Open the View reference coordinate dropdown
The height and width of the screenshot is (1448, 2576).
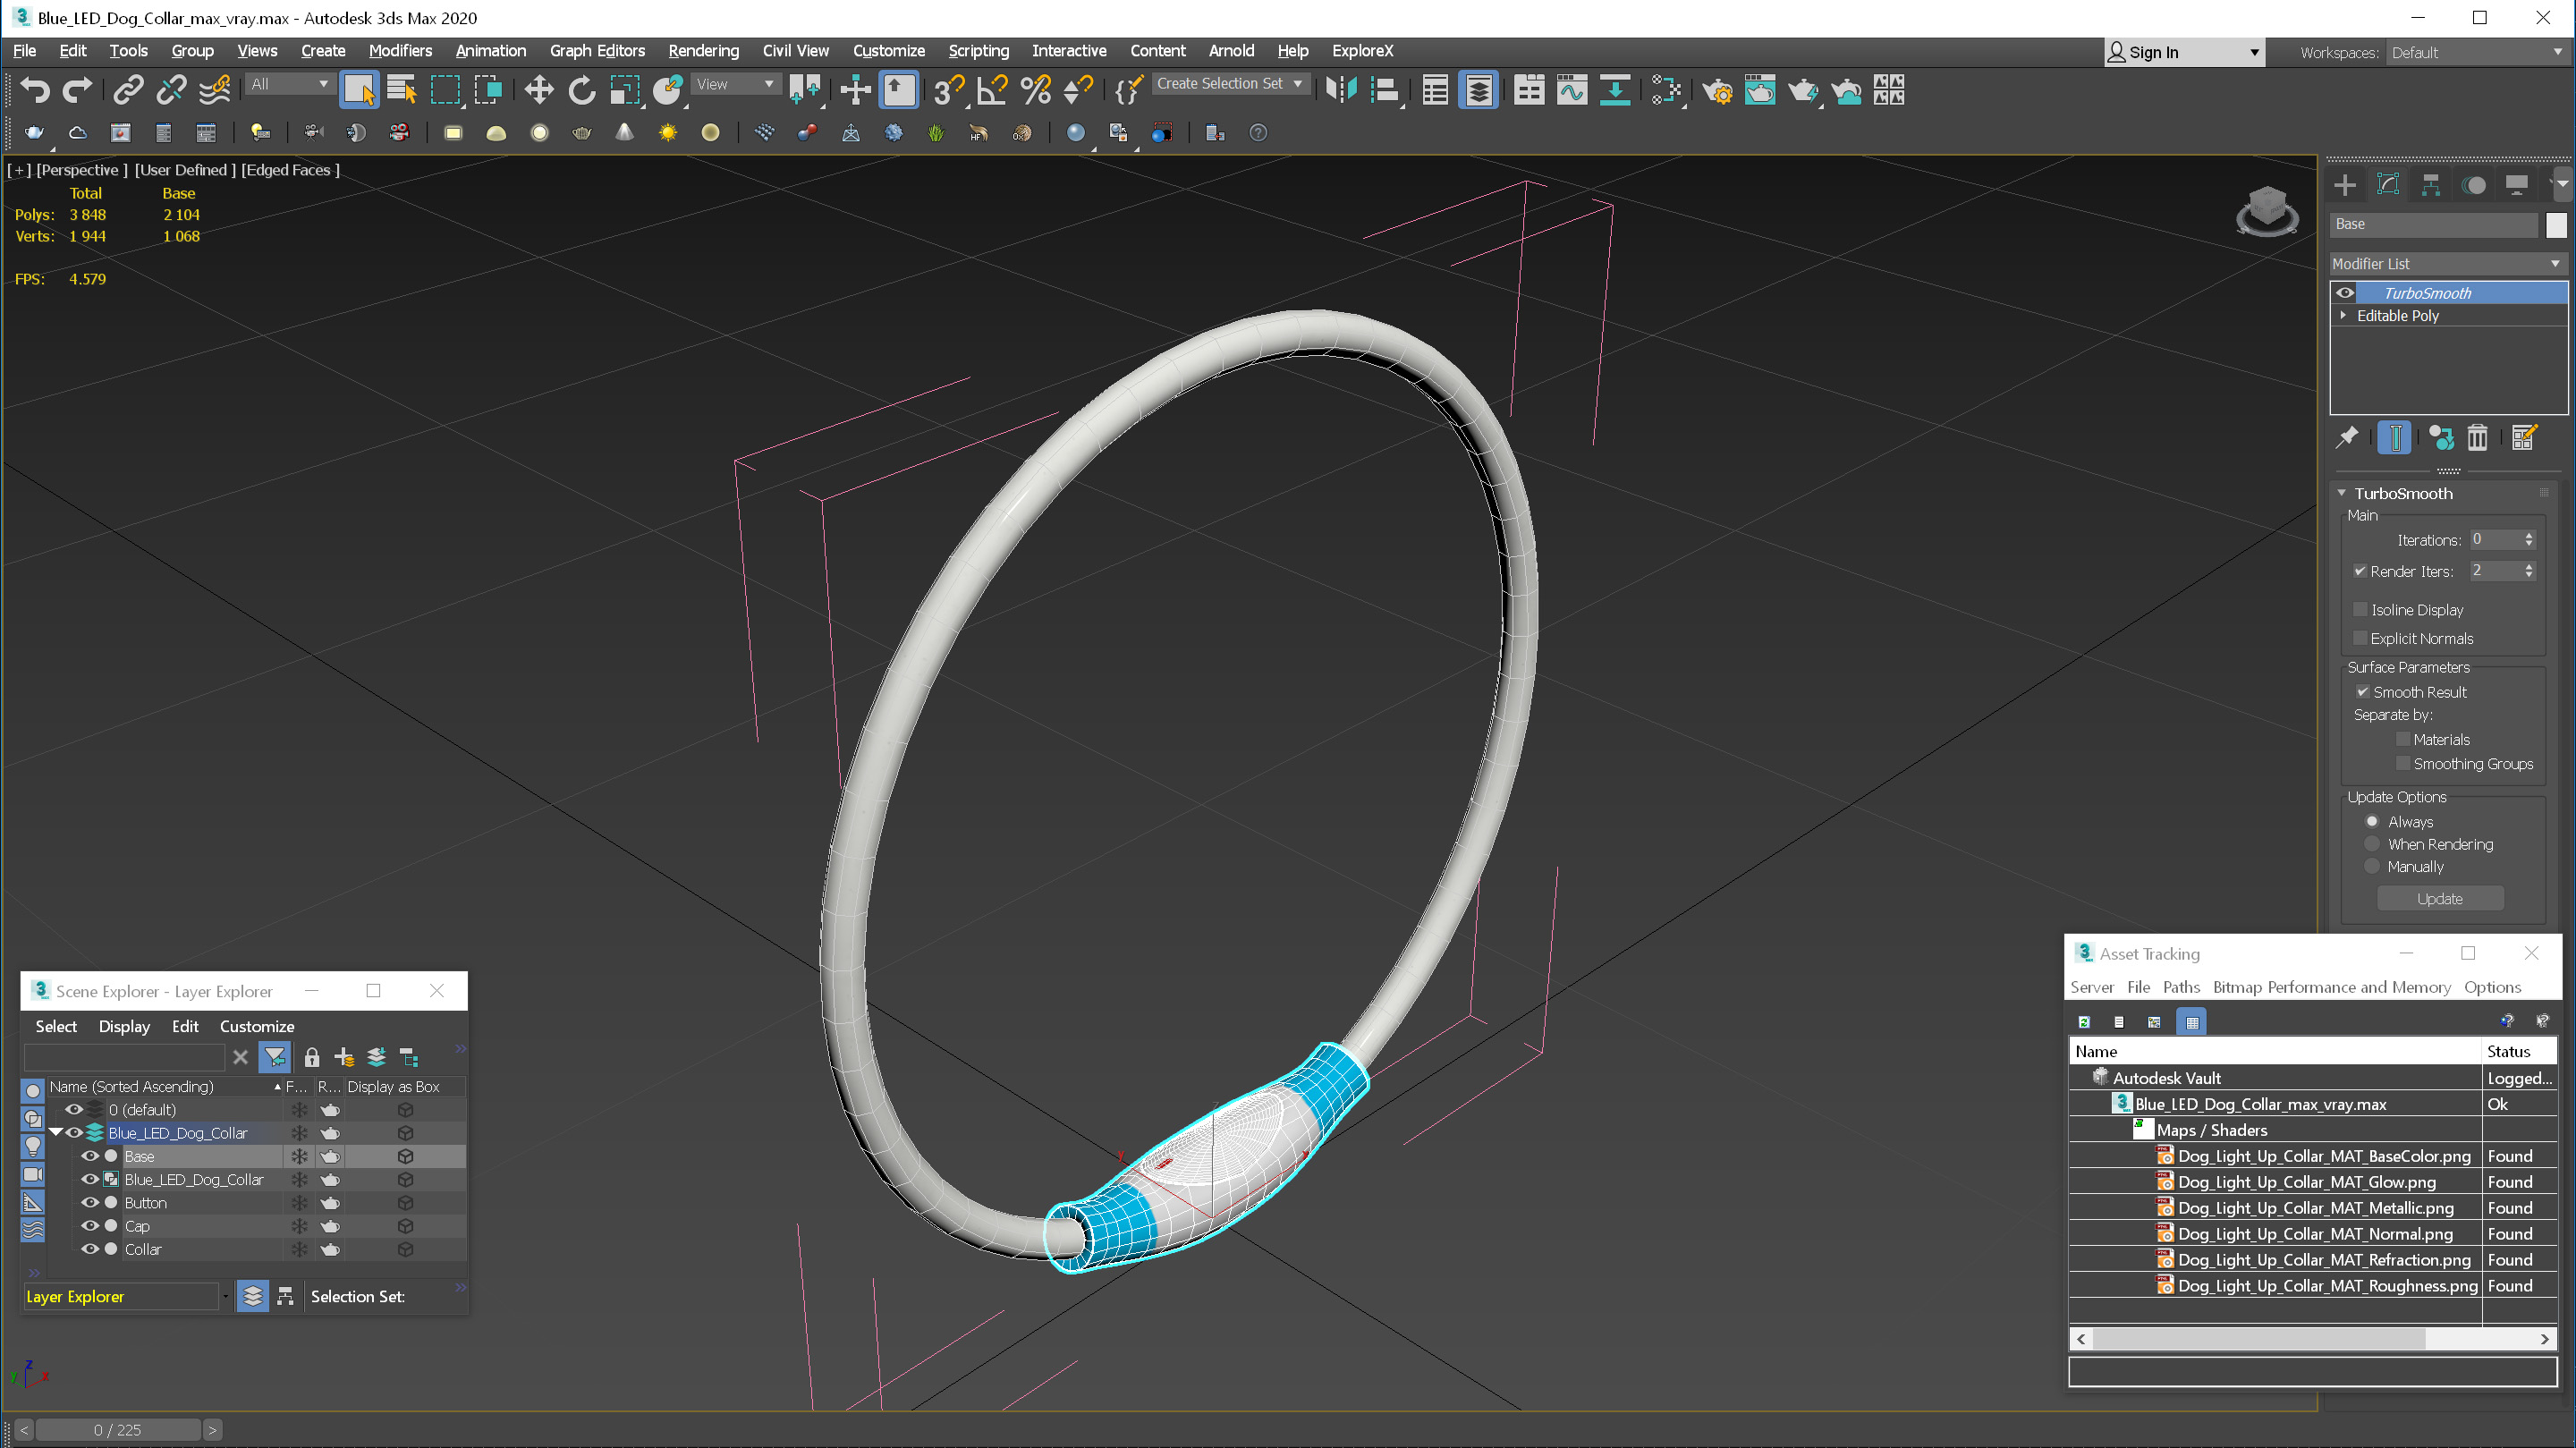click(x=735, y=84)
